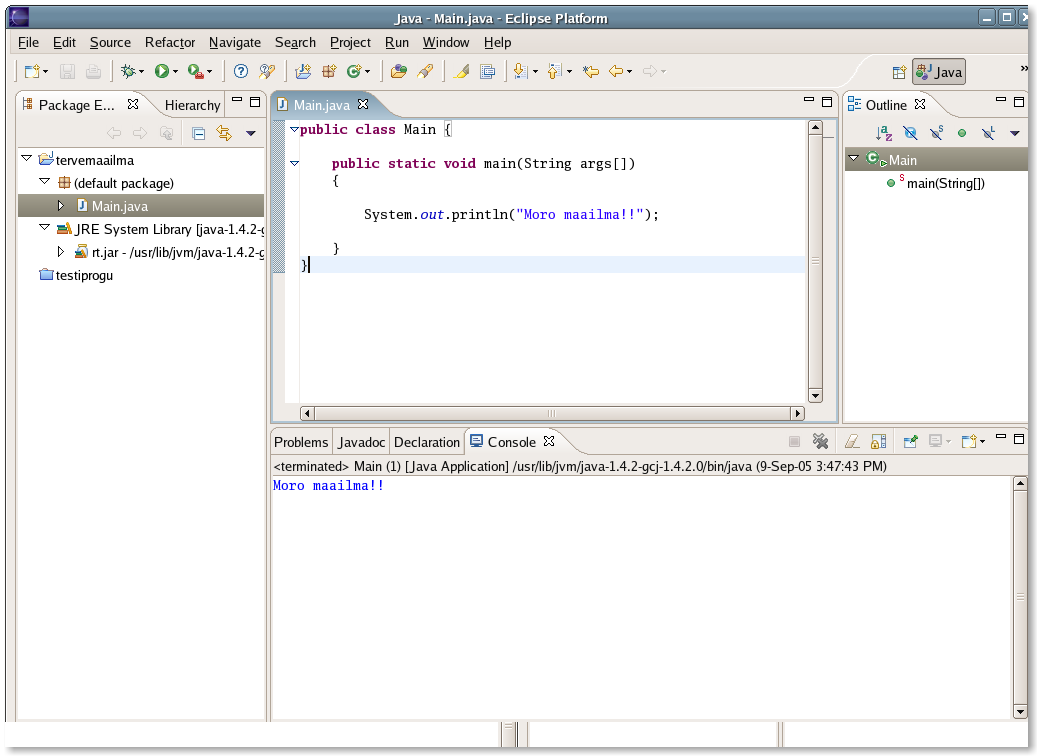This screenshot has width=1037, height=756.
Task: Click the Print icon in toolbar
Action: click(93, 71)
